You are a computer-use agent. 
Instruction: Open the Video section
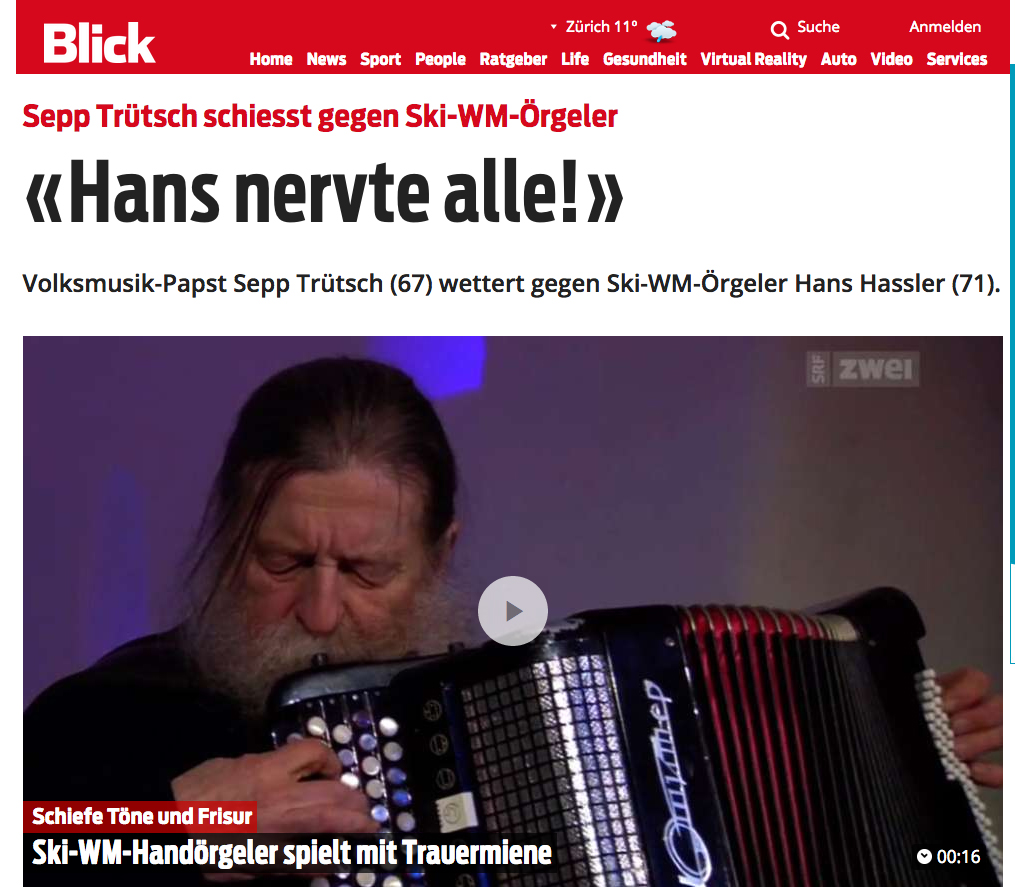click(x=891, y=60)
